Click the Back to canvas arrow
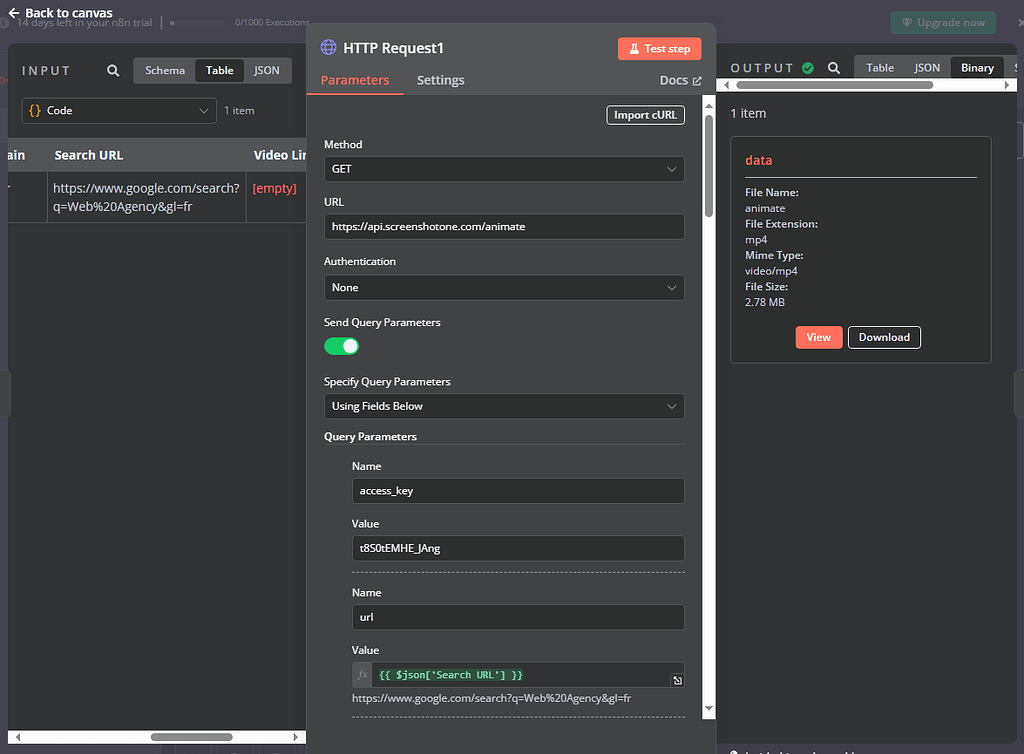The height and width of the screenshot is (754, 1024). point(14,13)
